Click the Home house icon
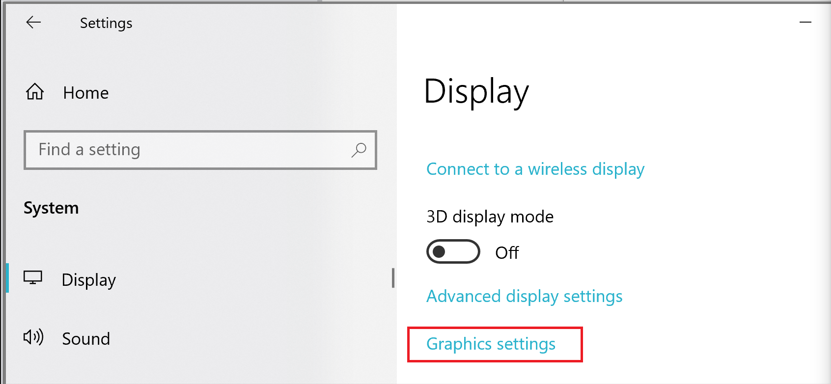The width and height of the screenshot is (831, 384). point(35,93)
